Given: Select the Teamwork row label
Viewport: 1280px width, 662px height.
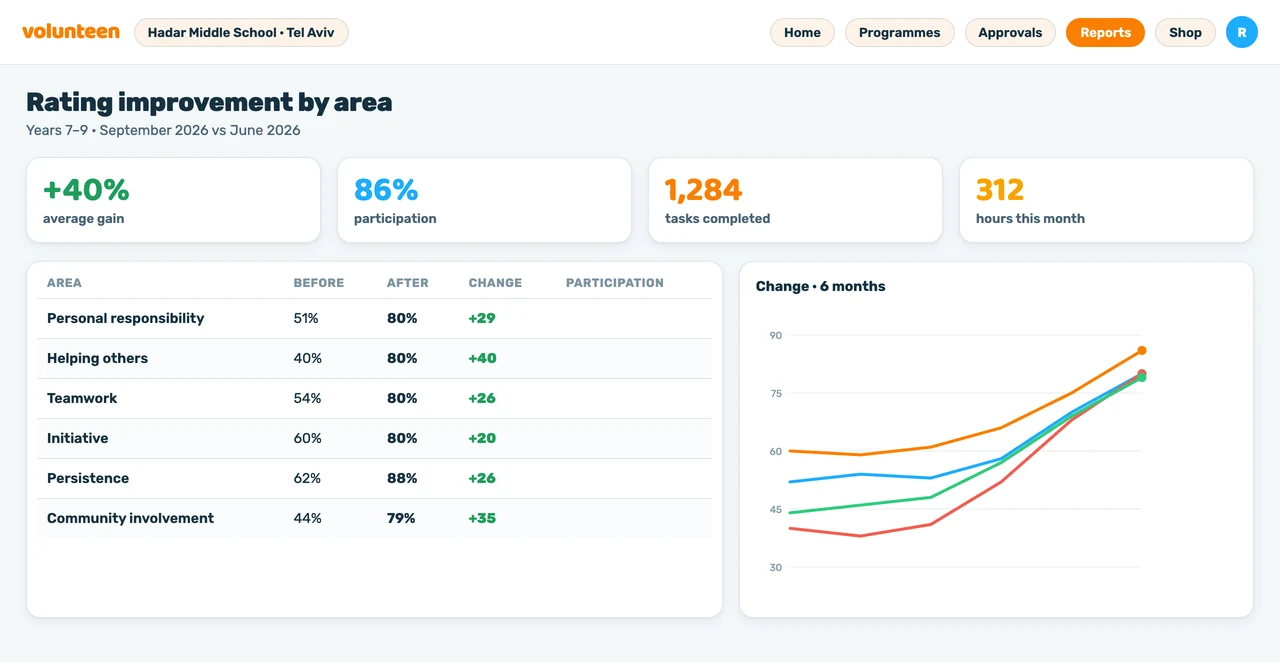Looking at the screenshot, I should (x=82, y=398).
